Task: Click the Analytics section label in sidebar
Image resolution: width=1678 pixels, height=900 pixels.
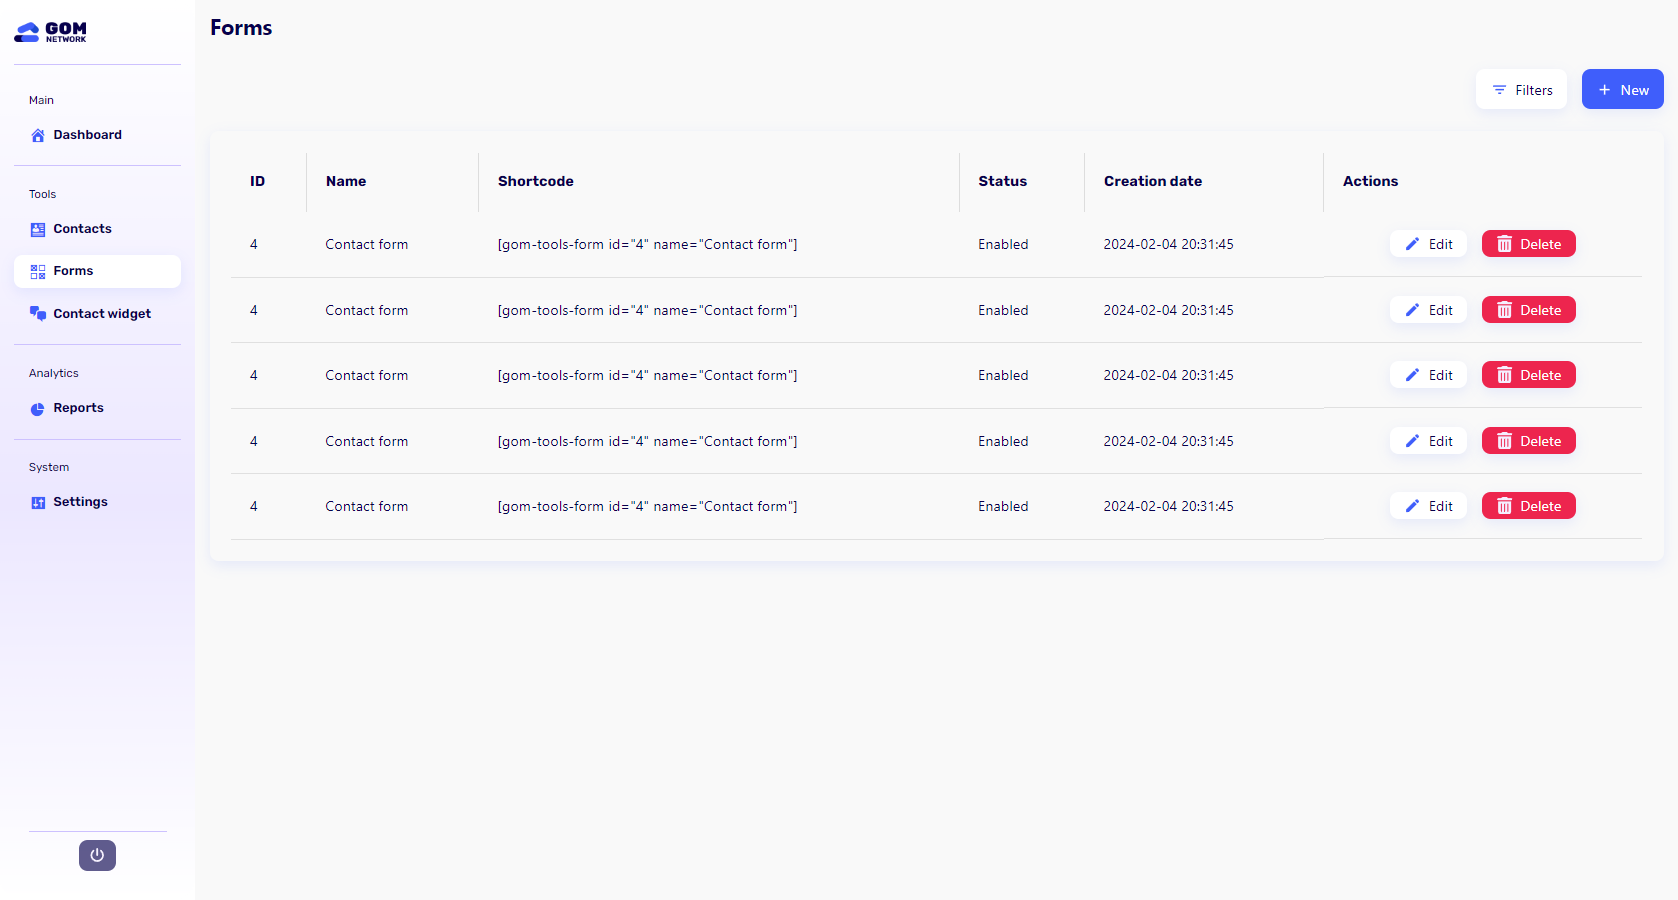Action: coord(54,373)
